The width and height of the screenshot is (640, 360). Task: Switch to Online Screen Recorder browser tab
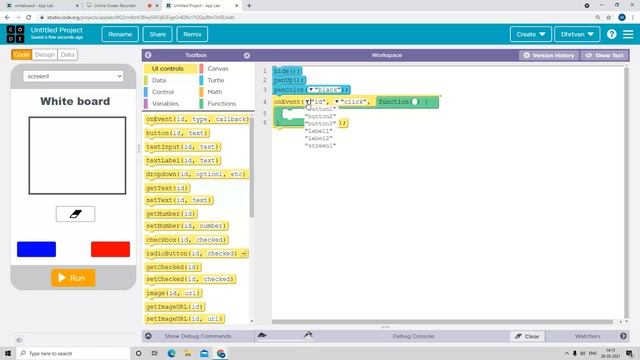[x=115, y=6]
